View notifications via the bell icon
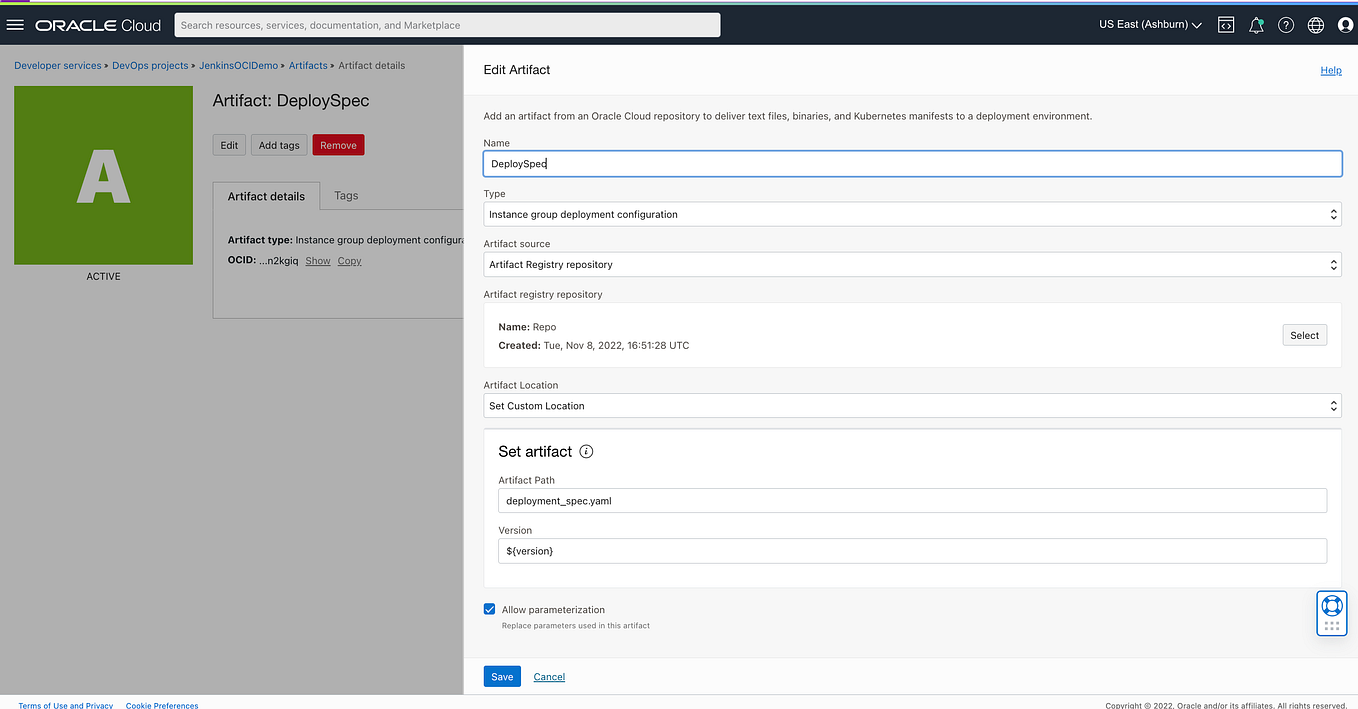Screen dimensions: 1358x709 click(1256, 25)
